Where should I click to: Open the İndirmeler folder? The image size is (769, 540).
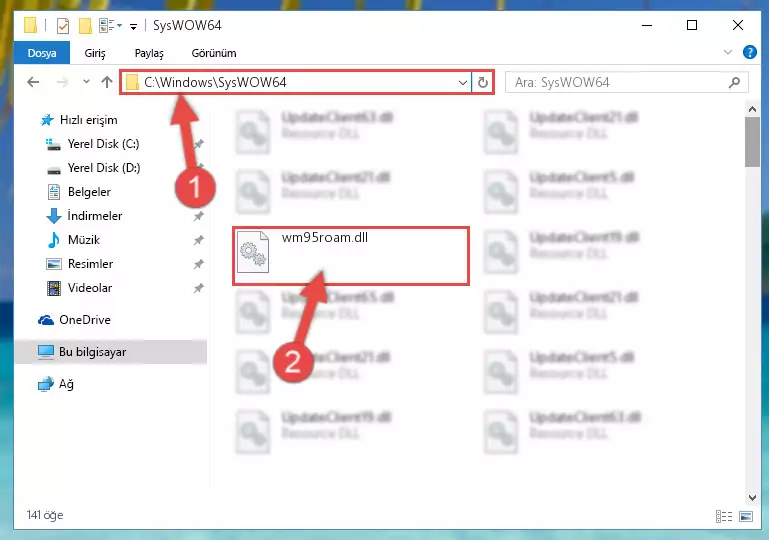coord(95,216)
